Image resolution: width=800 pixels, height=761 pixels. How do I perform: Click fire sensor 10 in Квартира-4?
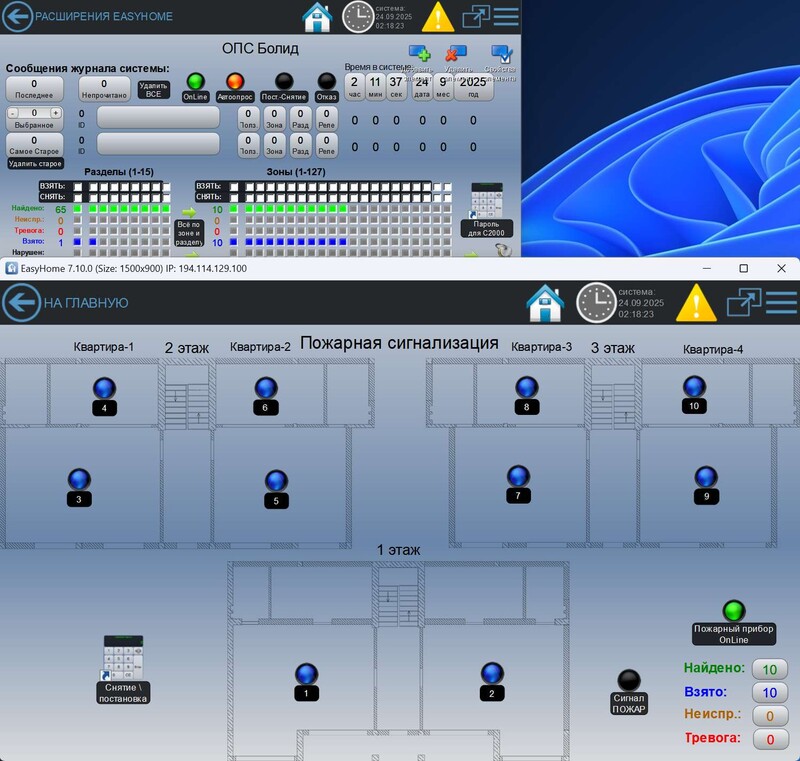click(x=694, y=387)
